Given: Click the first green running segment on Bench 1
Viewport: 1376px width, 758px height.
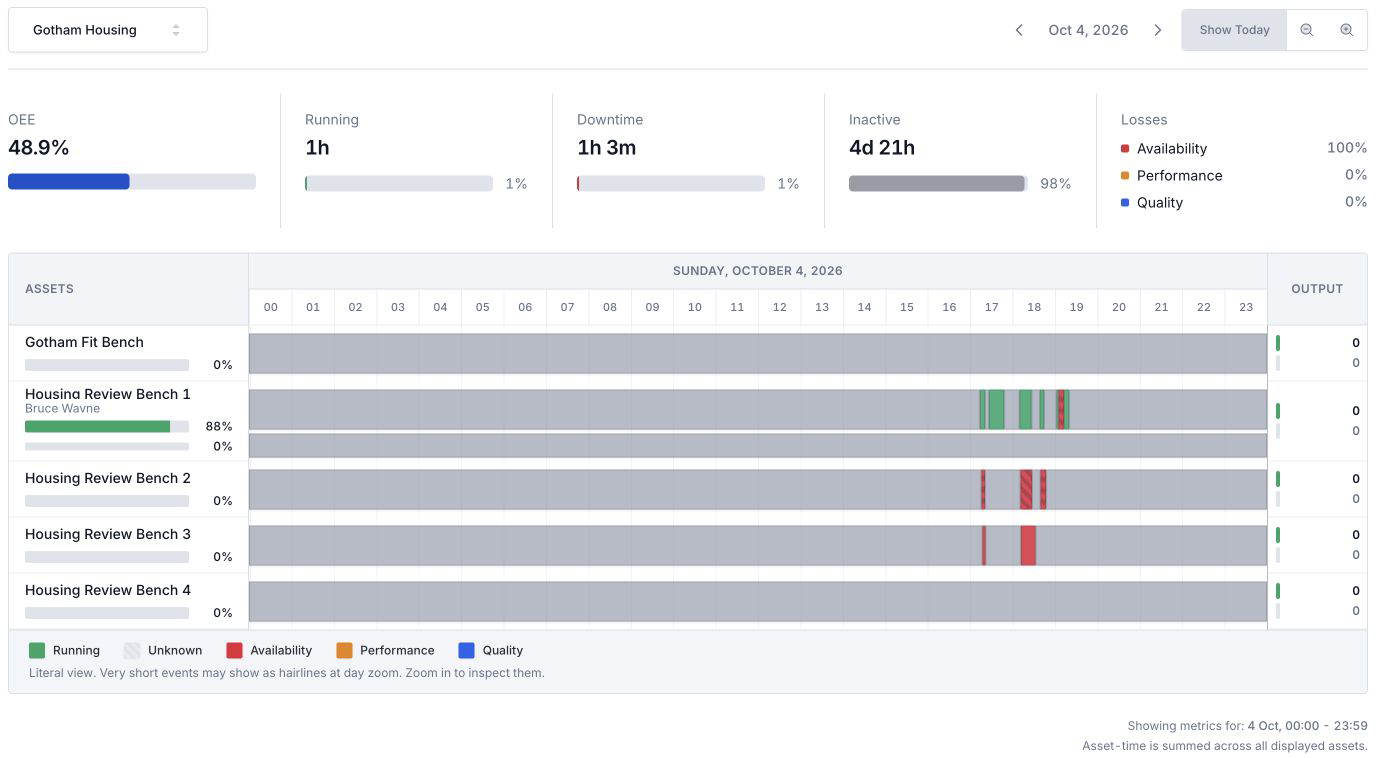Looking at the screenshot, I should [982, 410].
